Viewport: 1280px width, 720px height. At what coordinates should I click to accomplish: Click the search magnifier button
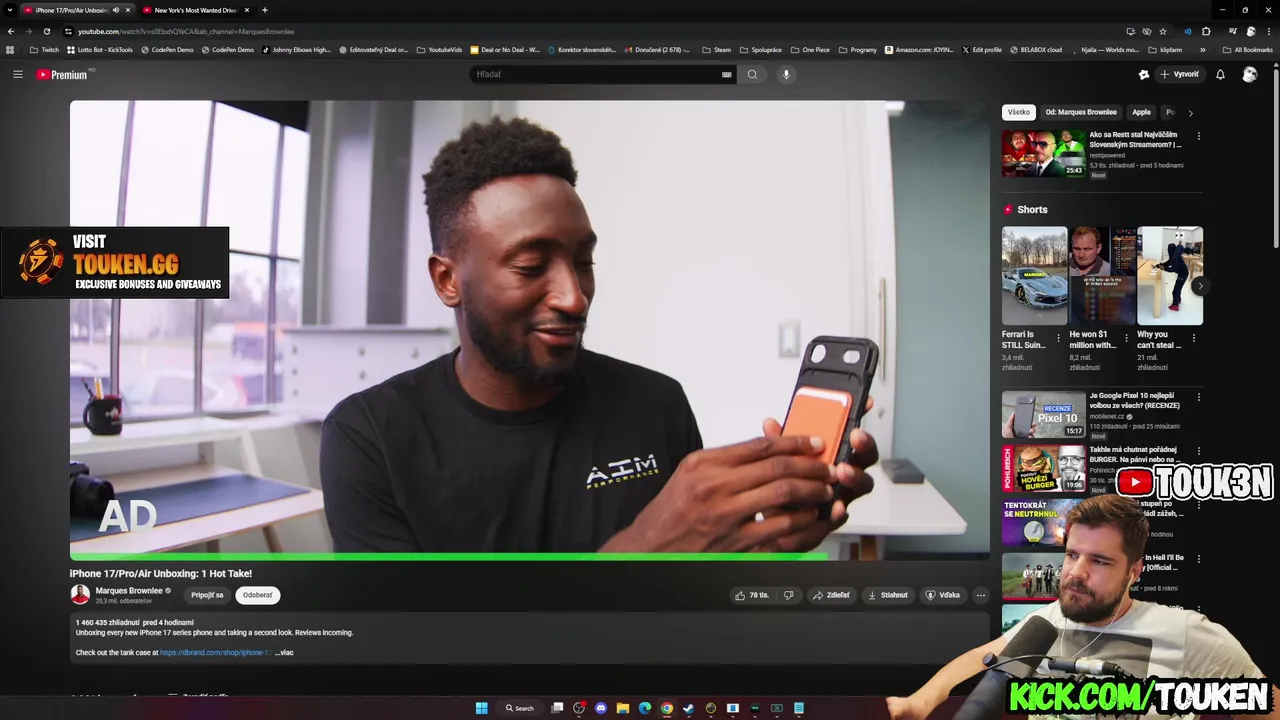click(x=752, y=74)
